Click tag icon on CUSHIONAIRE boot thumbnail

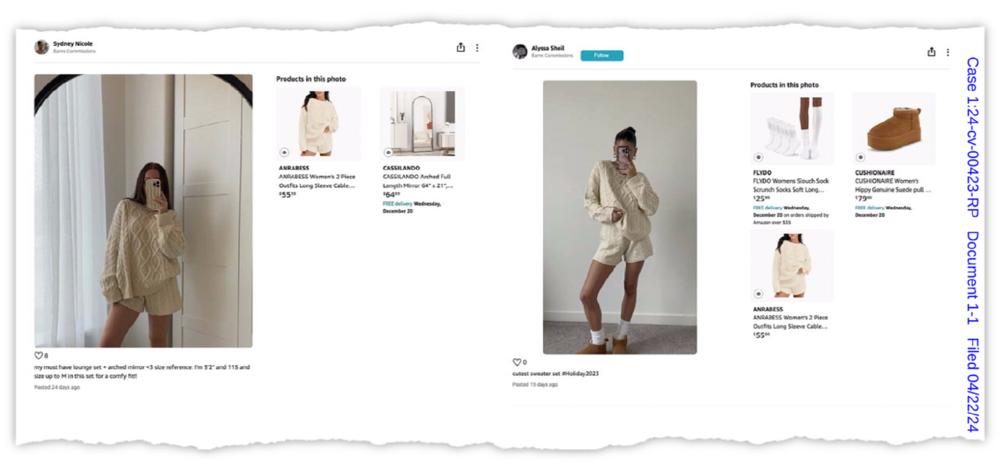[860, 157]
